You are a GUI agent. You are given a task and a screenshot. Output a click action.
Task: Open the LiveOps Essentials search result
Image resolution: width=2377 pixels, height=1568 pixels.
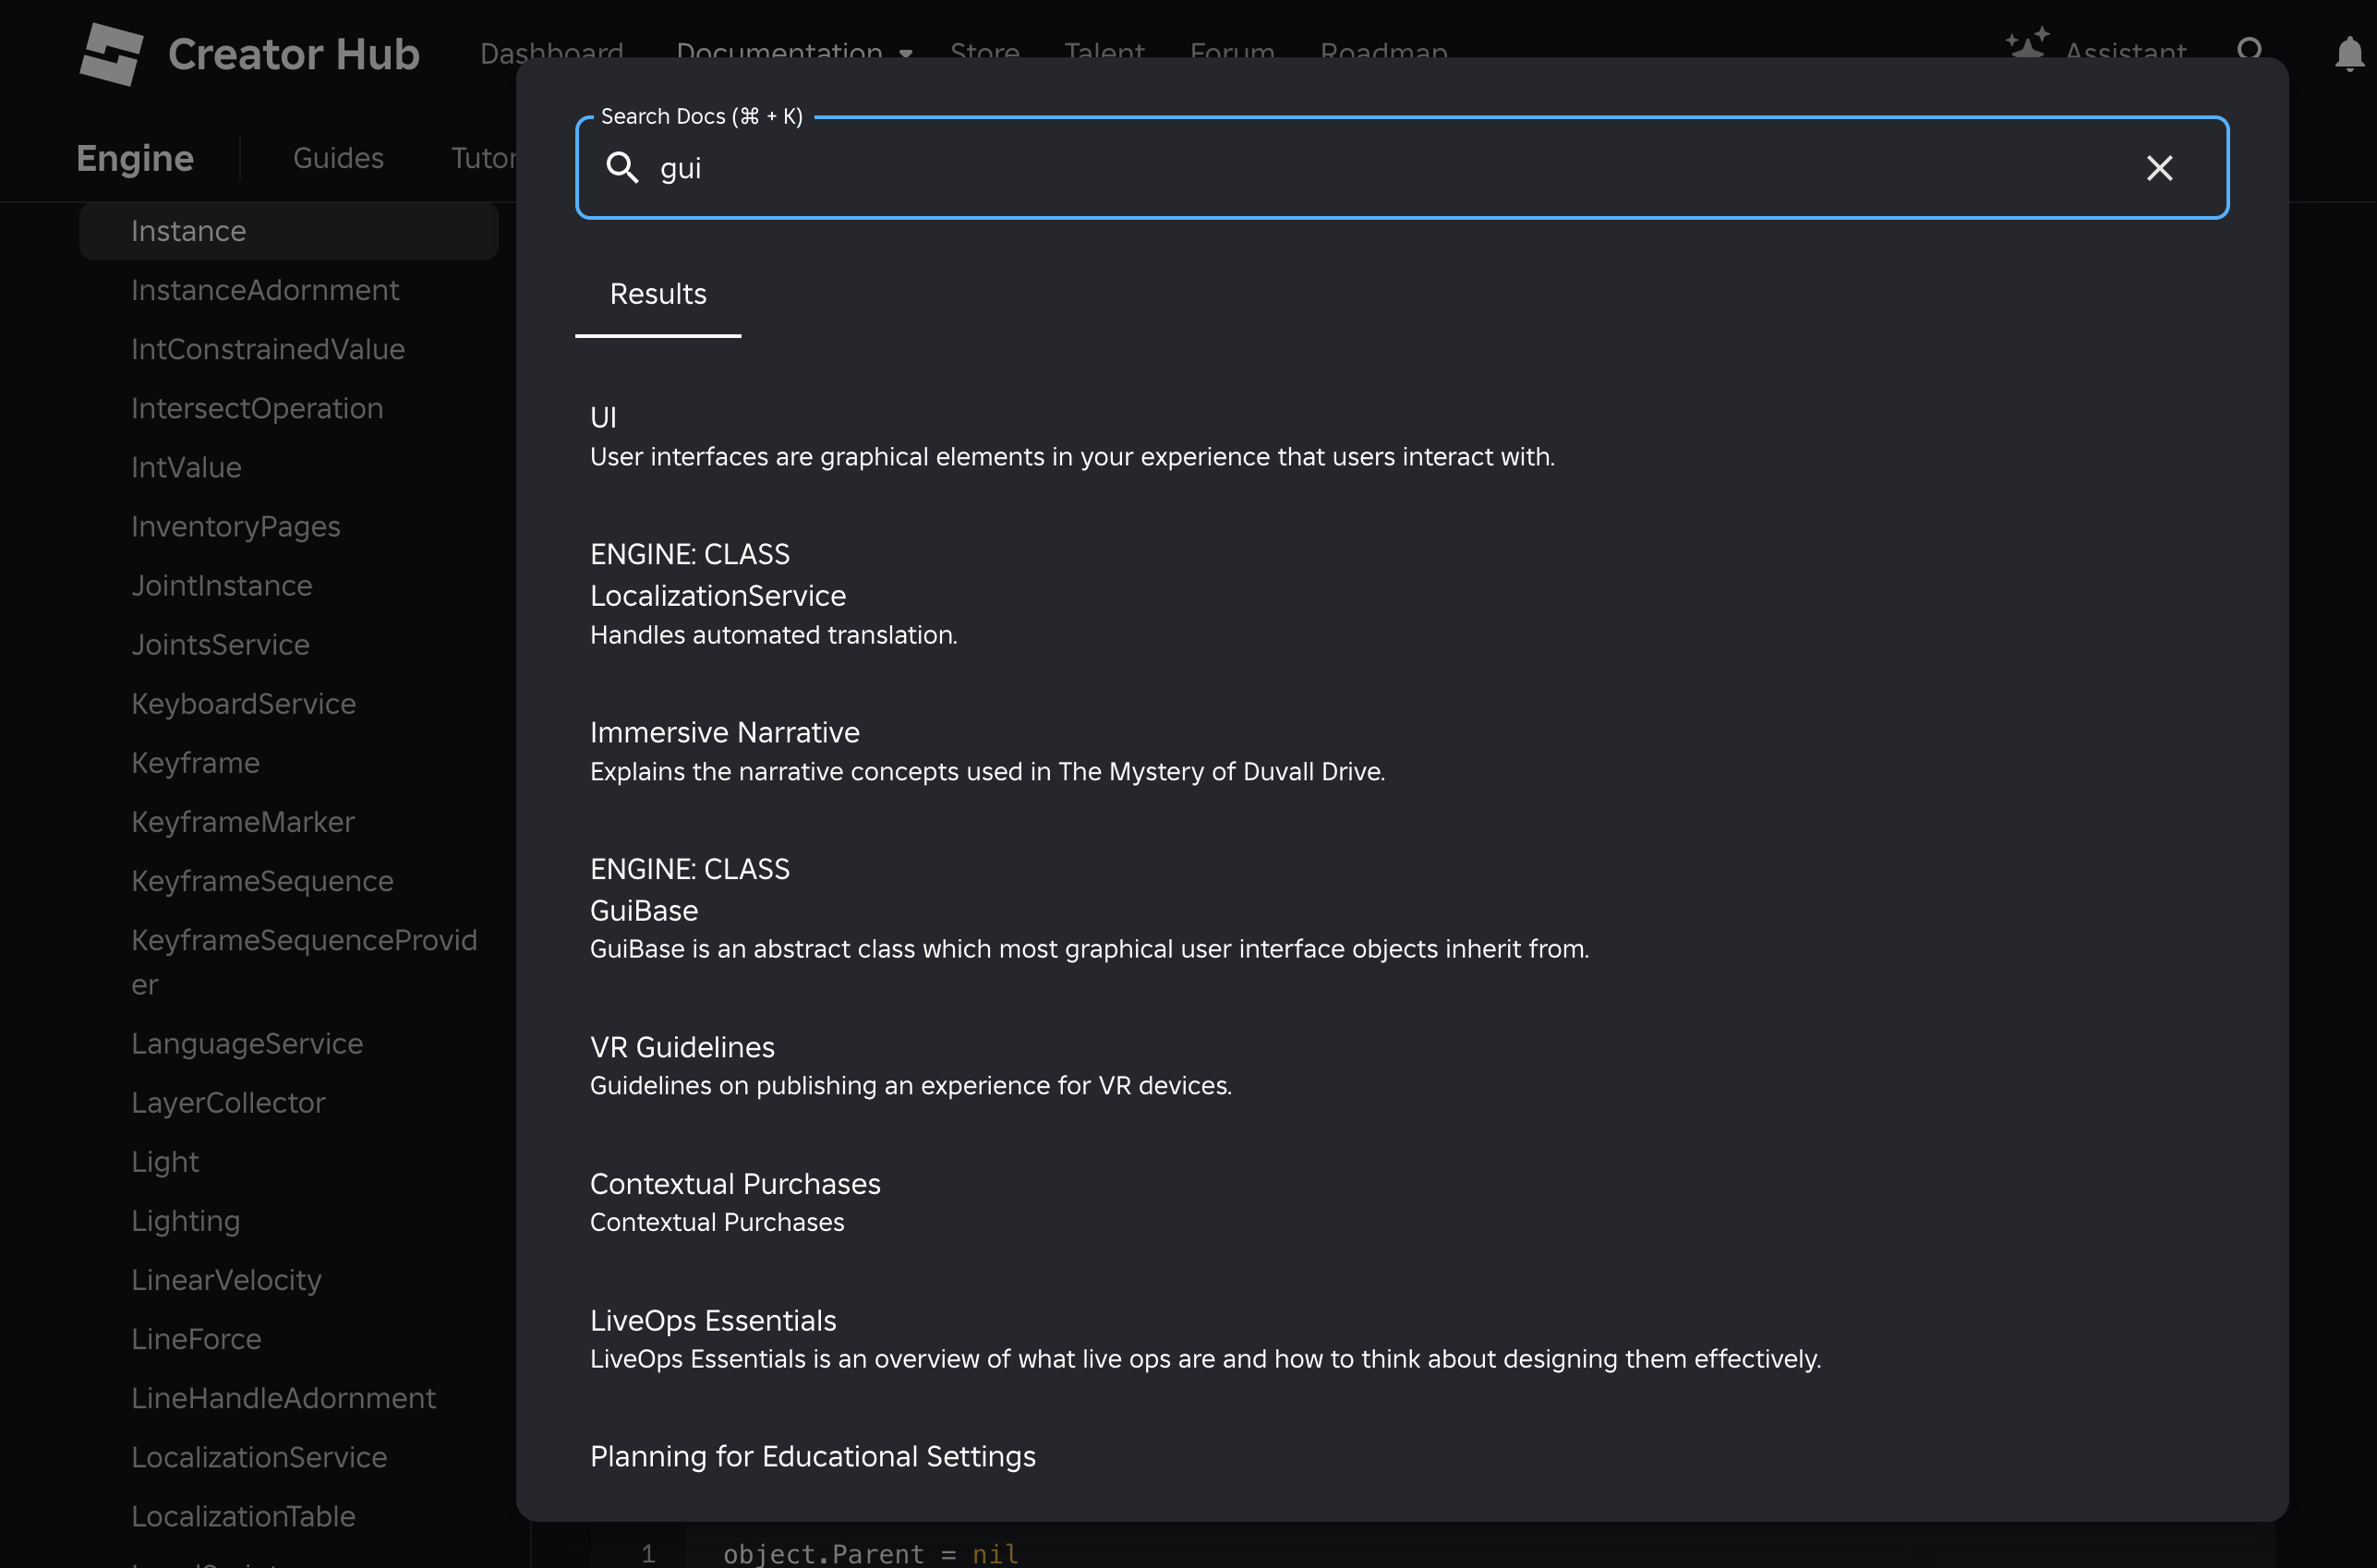click(1205, 1339)
